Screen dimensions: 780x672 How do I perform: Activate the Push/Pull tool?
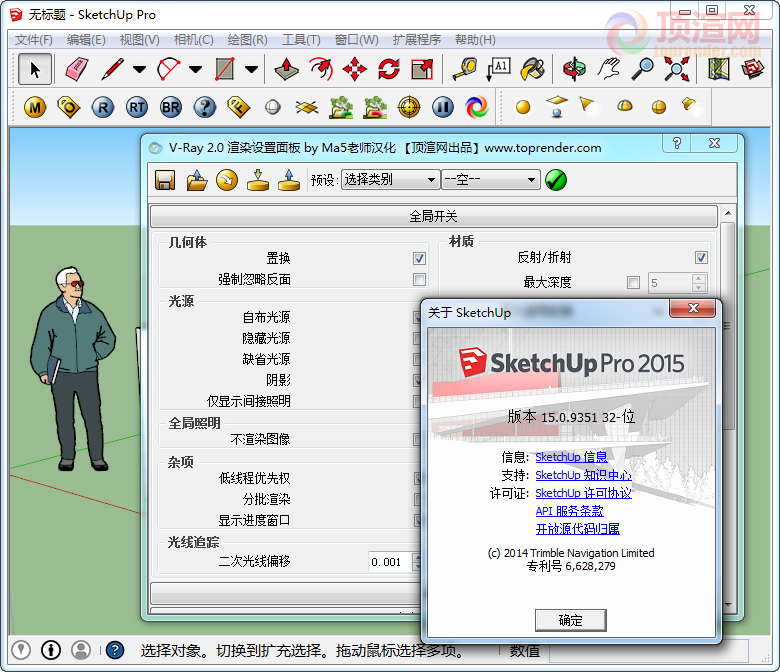pos(287,69)
